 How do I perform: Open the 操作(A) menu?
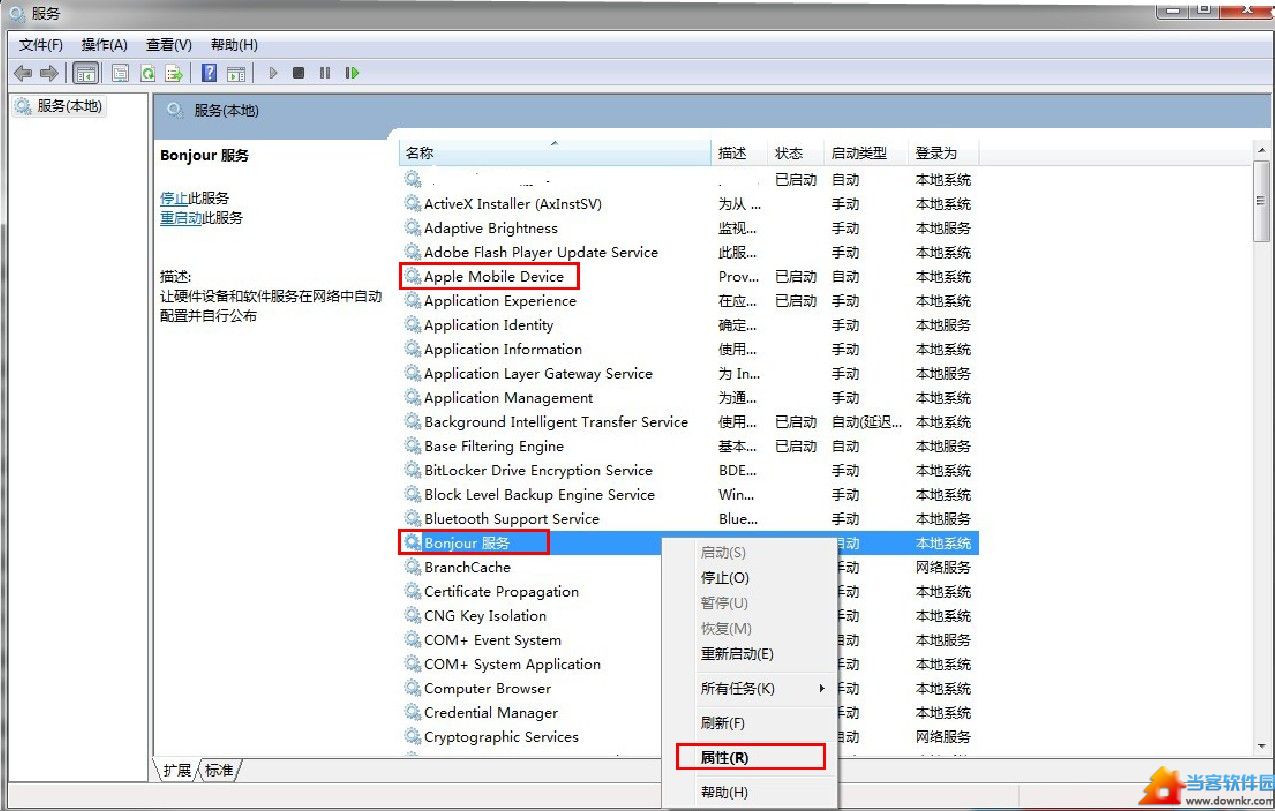pyautogui.click(x=105, y=45)
